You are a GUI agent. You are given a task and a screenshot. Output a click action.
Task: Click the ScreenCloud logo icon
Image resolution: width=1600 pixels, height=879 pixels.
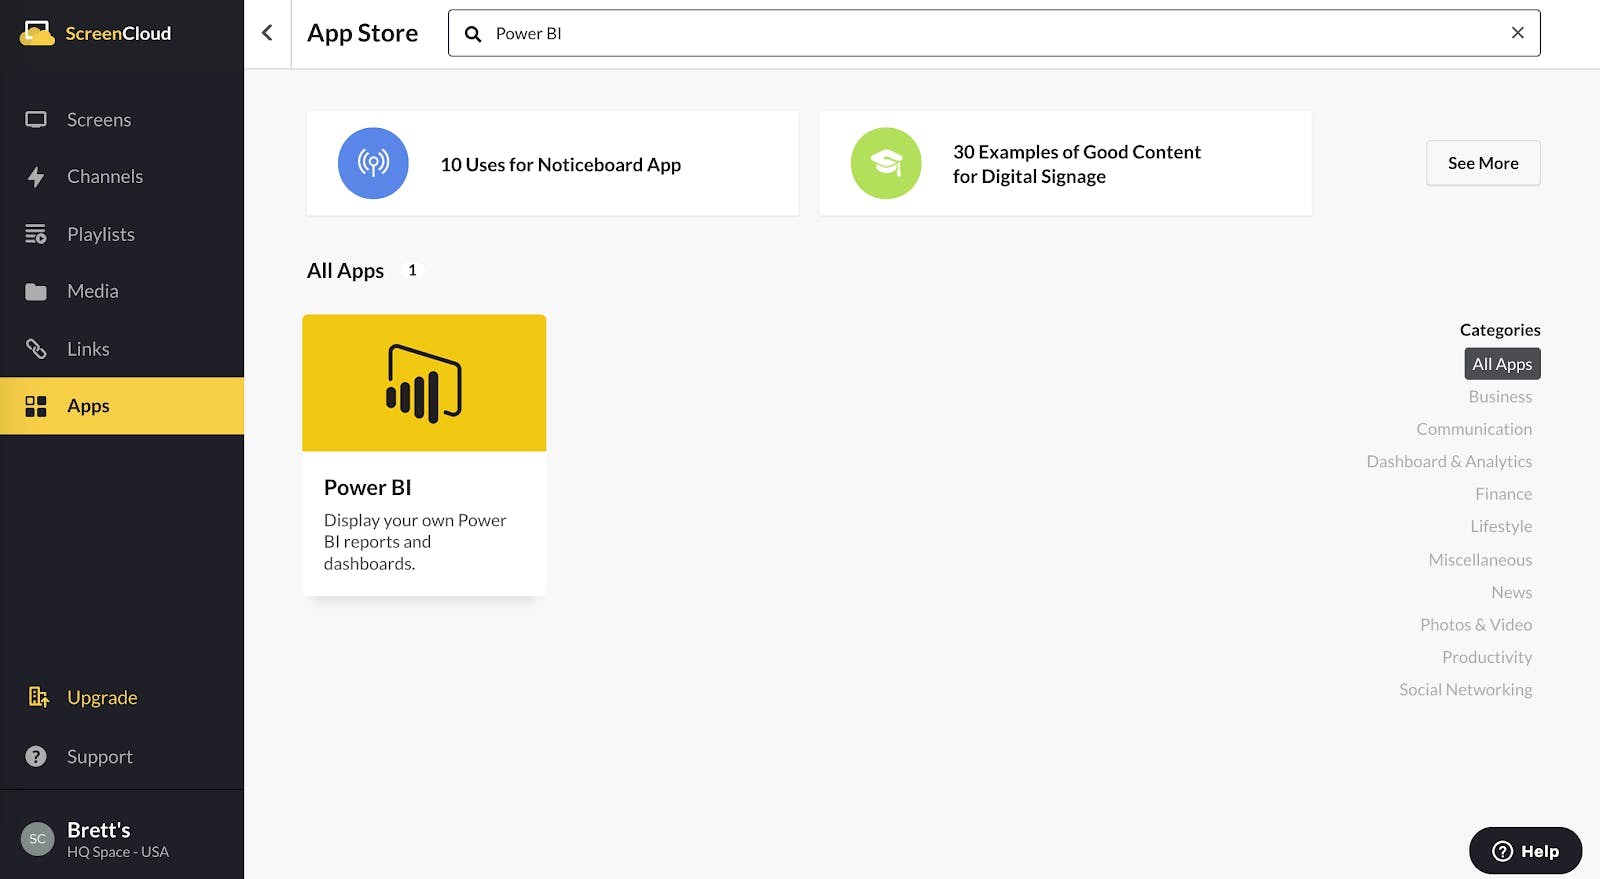click(37, 33)
